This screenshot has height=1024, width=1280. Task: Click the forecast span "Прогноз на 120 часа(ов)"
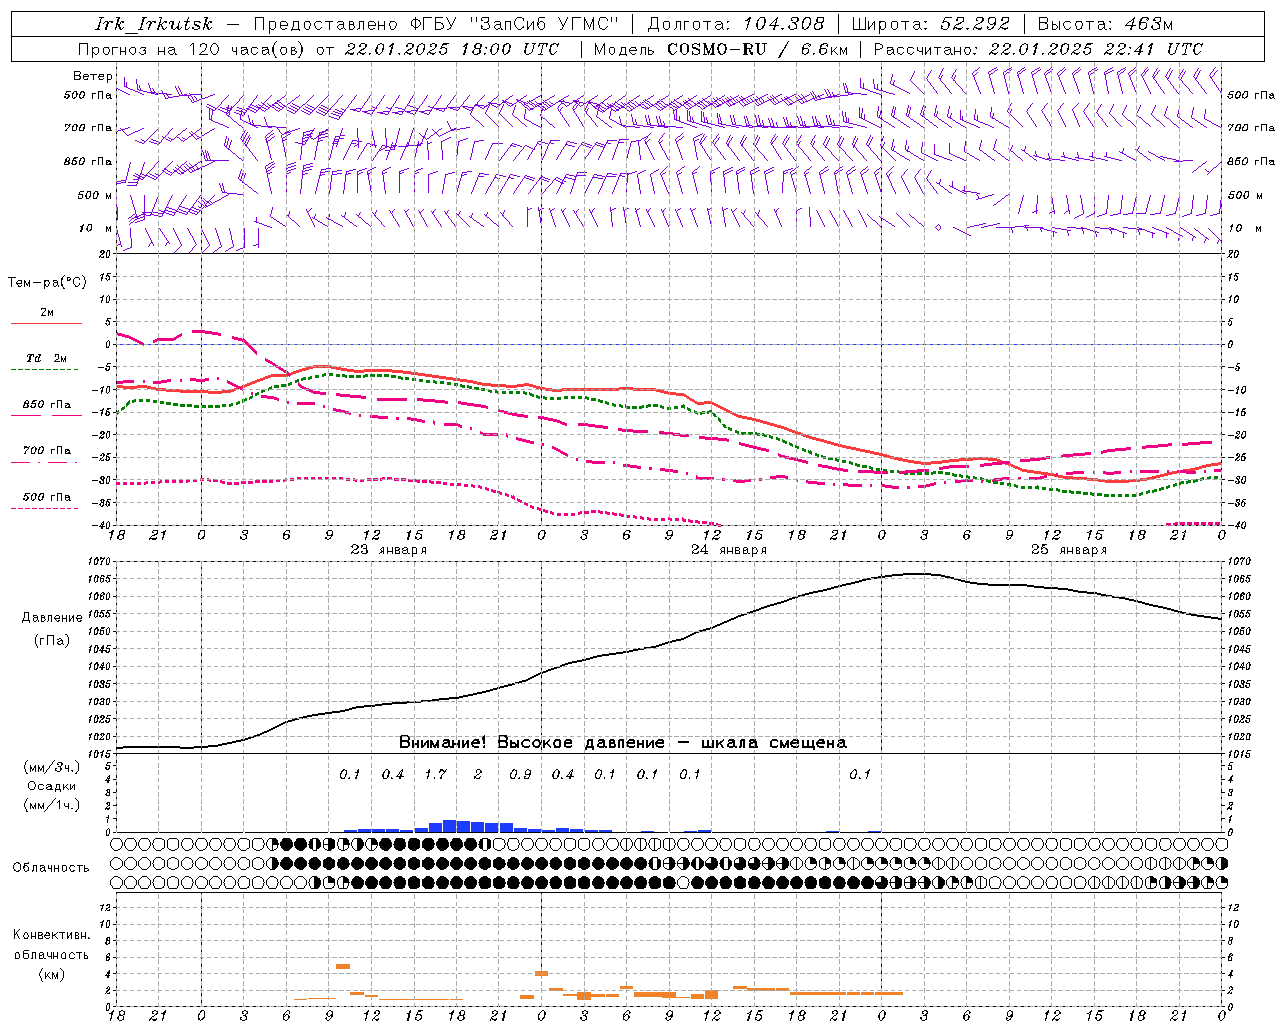[192, 49]
